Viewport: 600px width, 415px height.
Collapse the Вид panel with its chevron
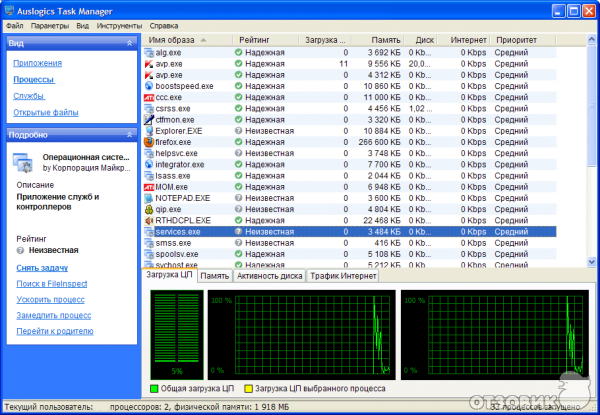coord(130,44)
